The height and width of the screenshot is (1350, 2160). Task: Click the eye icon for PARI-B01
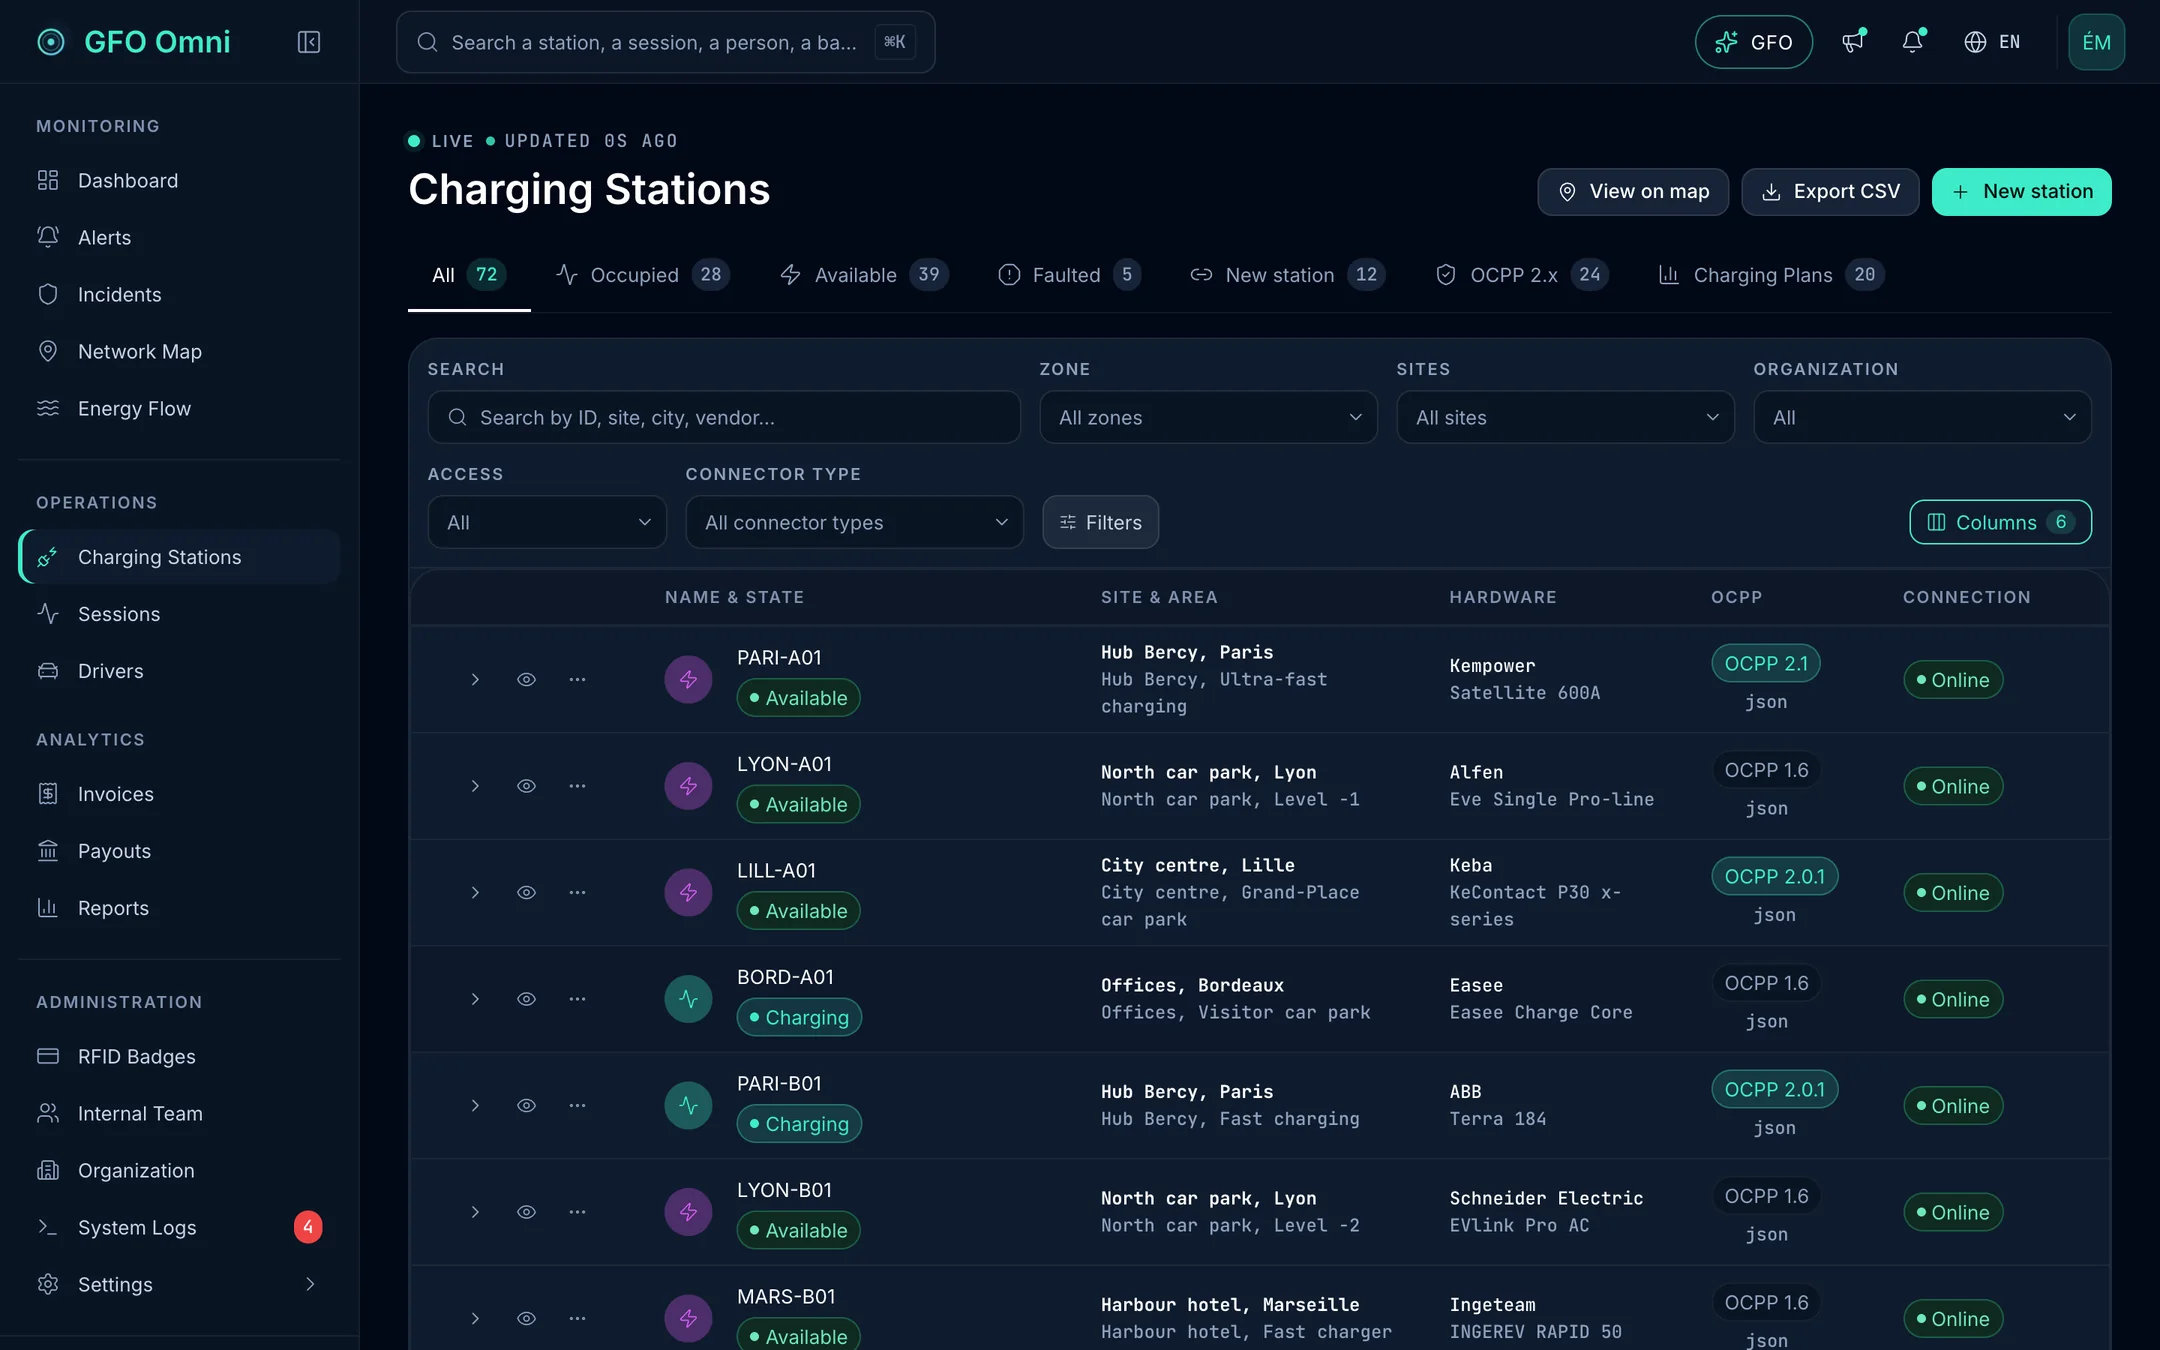click(x=526, y=1106)
